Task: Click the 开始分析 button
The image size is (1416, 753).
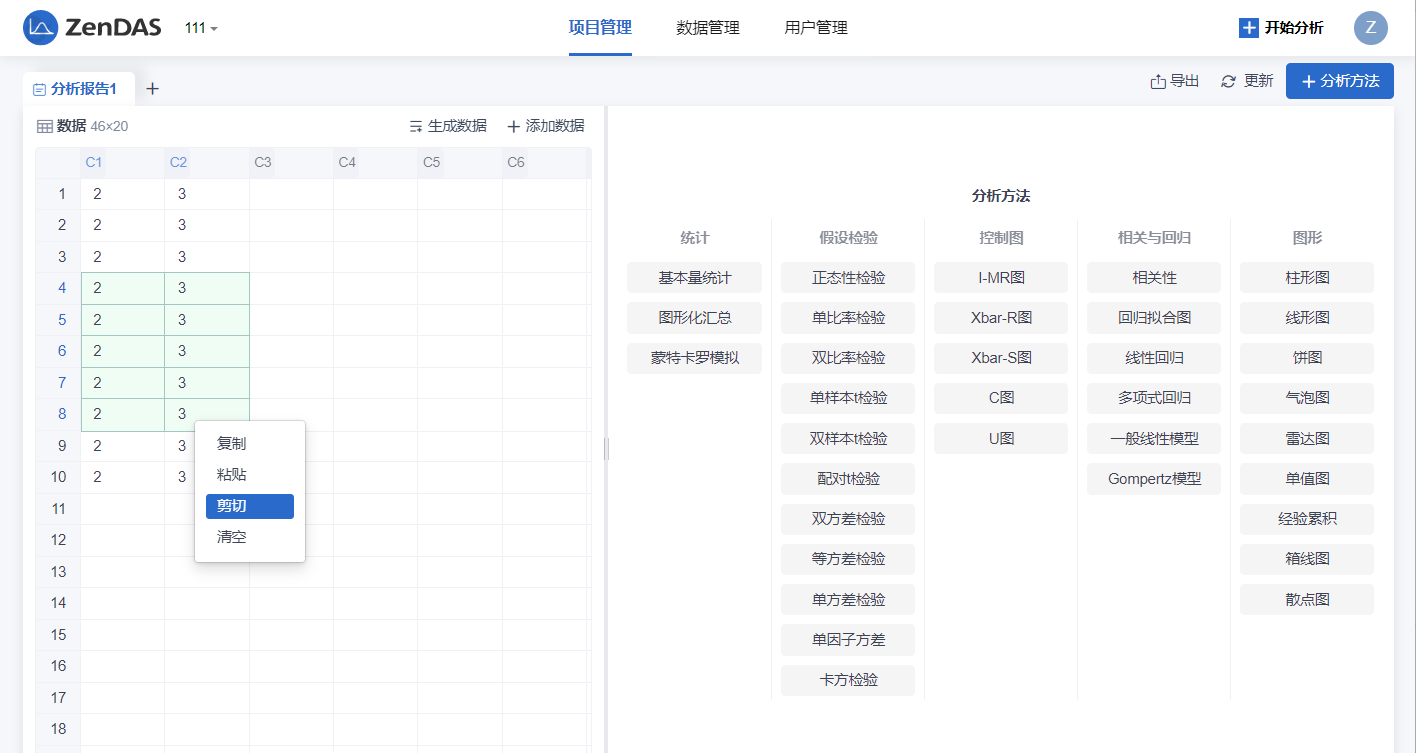Action: click(1281, 28)
